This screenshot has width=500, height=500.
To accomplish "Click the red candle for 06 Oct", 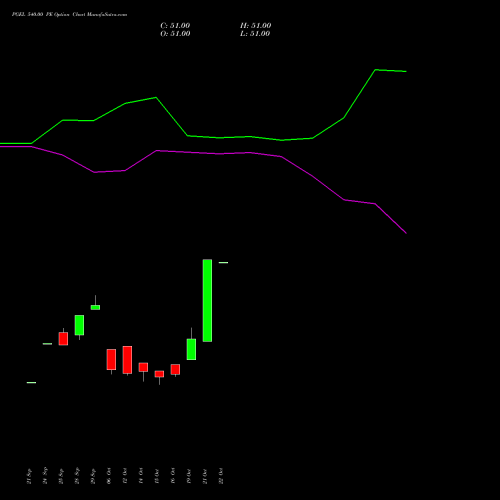I will click(x=111, y=359).
